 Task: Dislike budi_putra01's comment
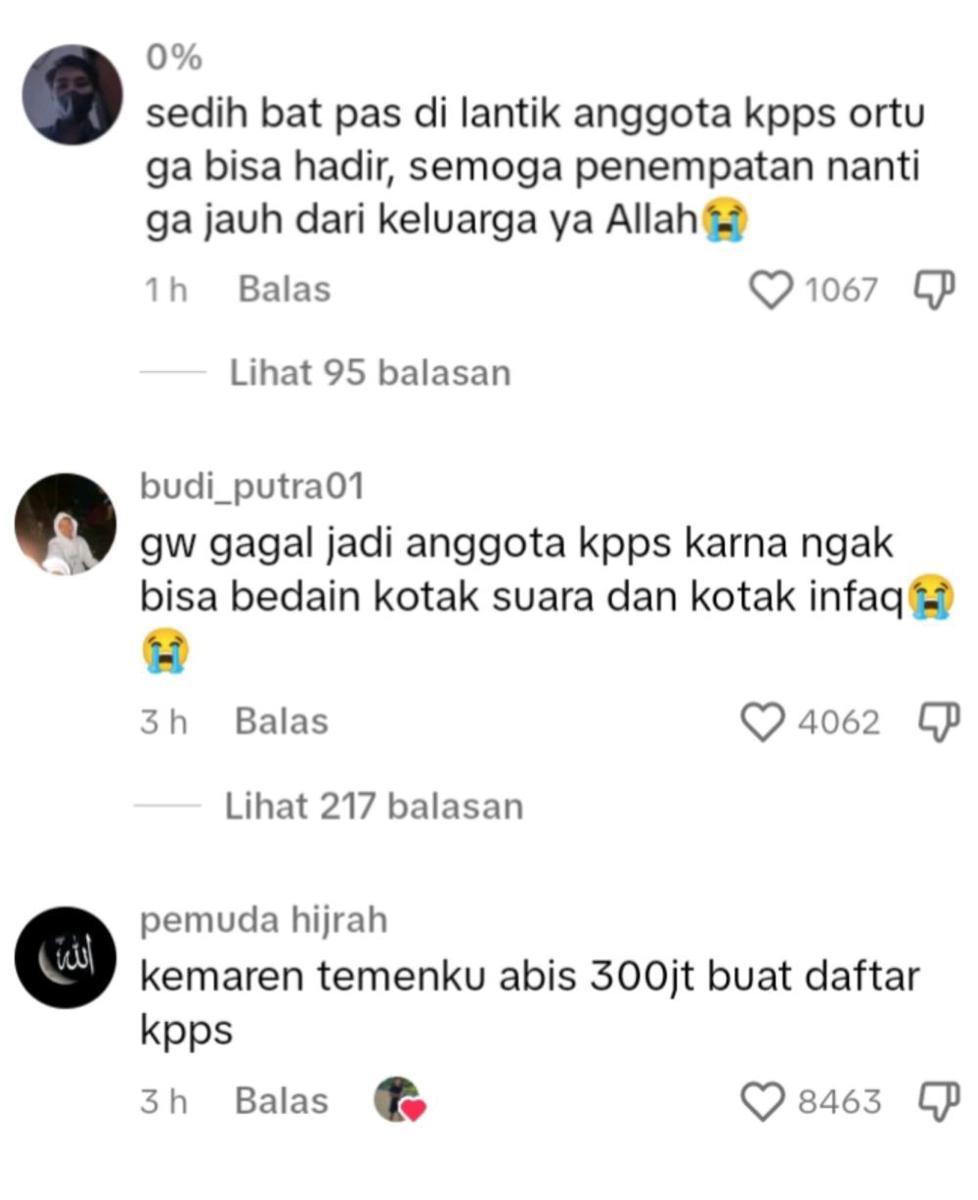pos(937,721)
